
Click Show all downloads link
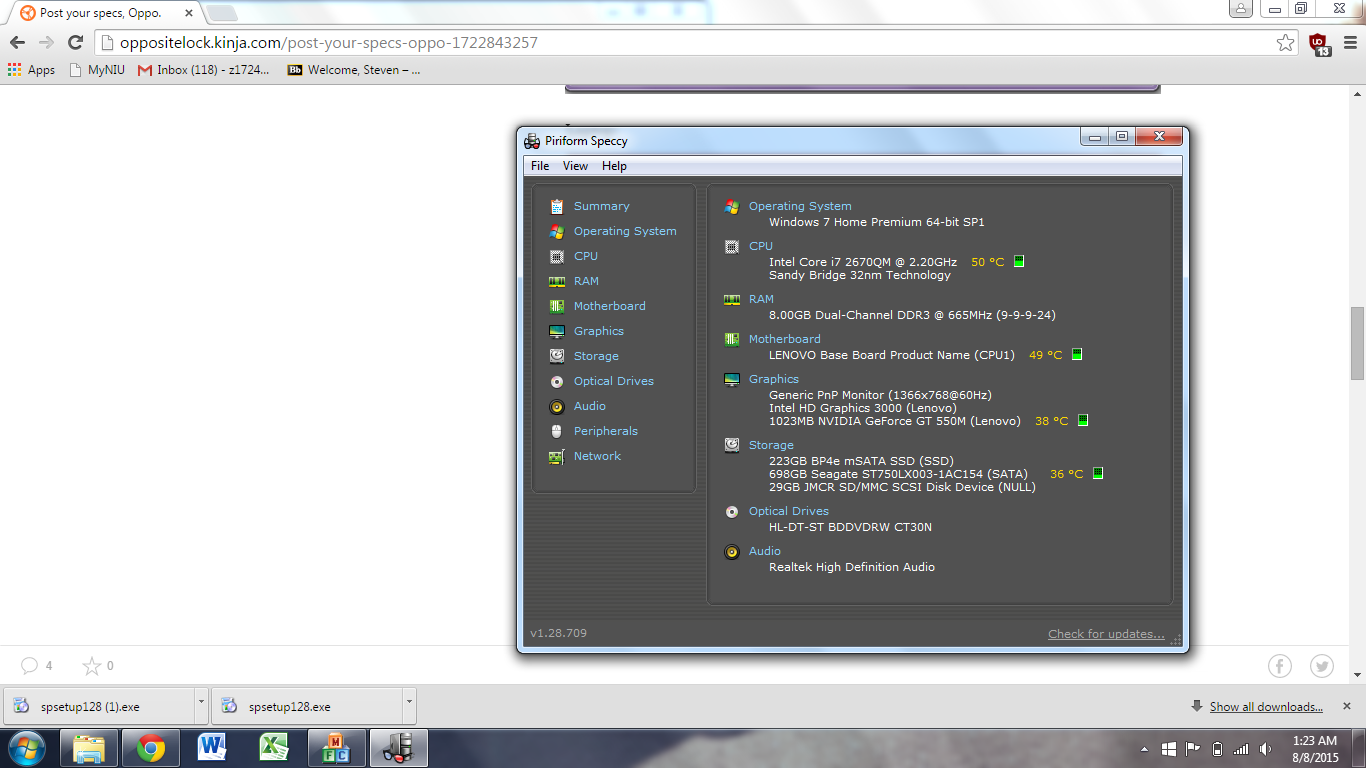(1266, 706)
